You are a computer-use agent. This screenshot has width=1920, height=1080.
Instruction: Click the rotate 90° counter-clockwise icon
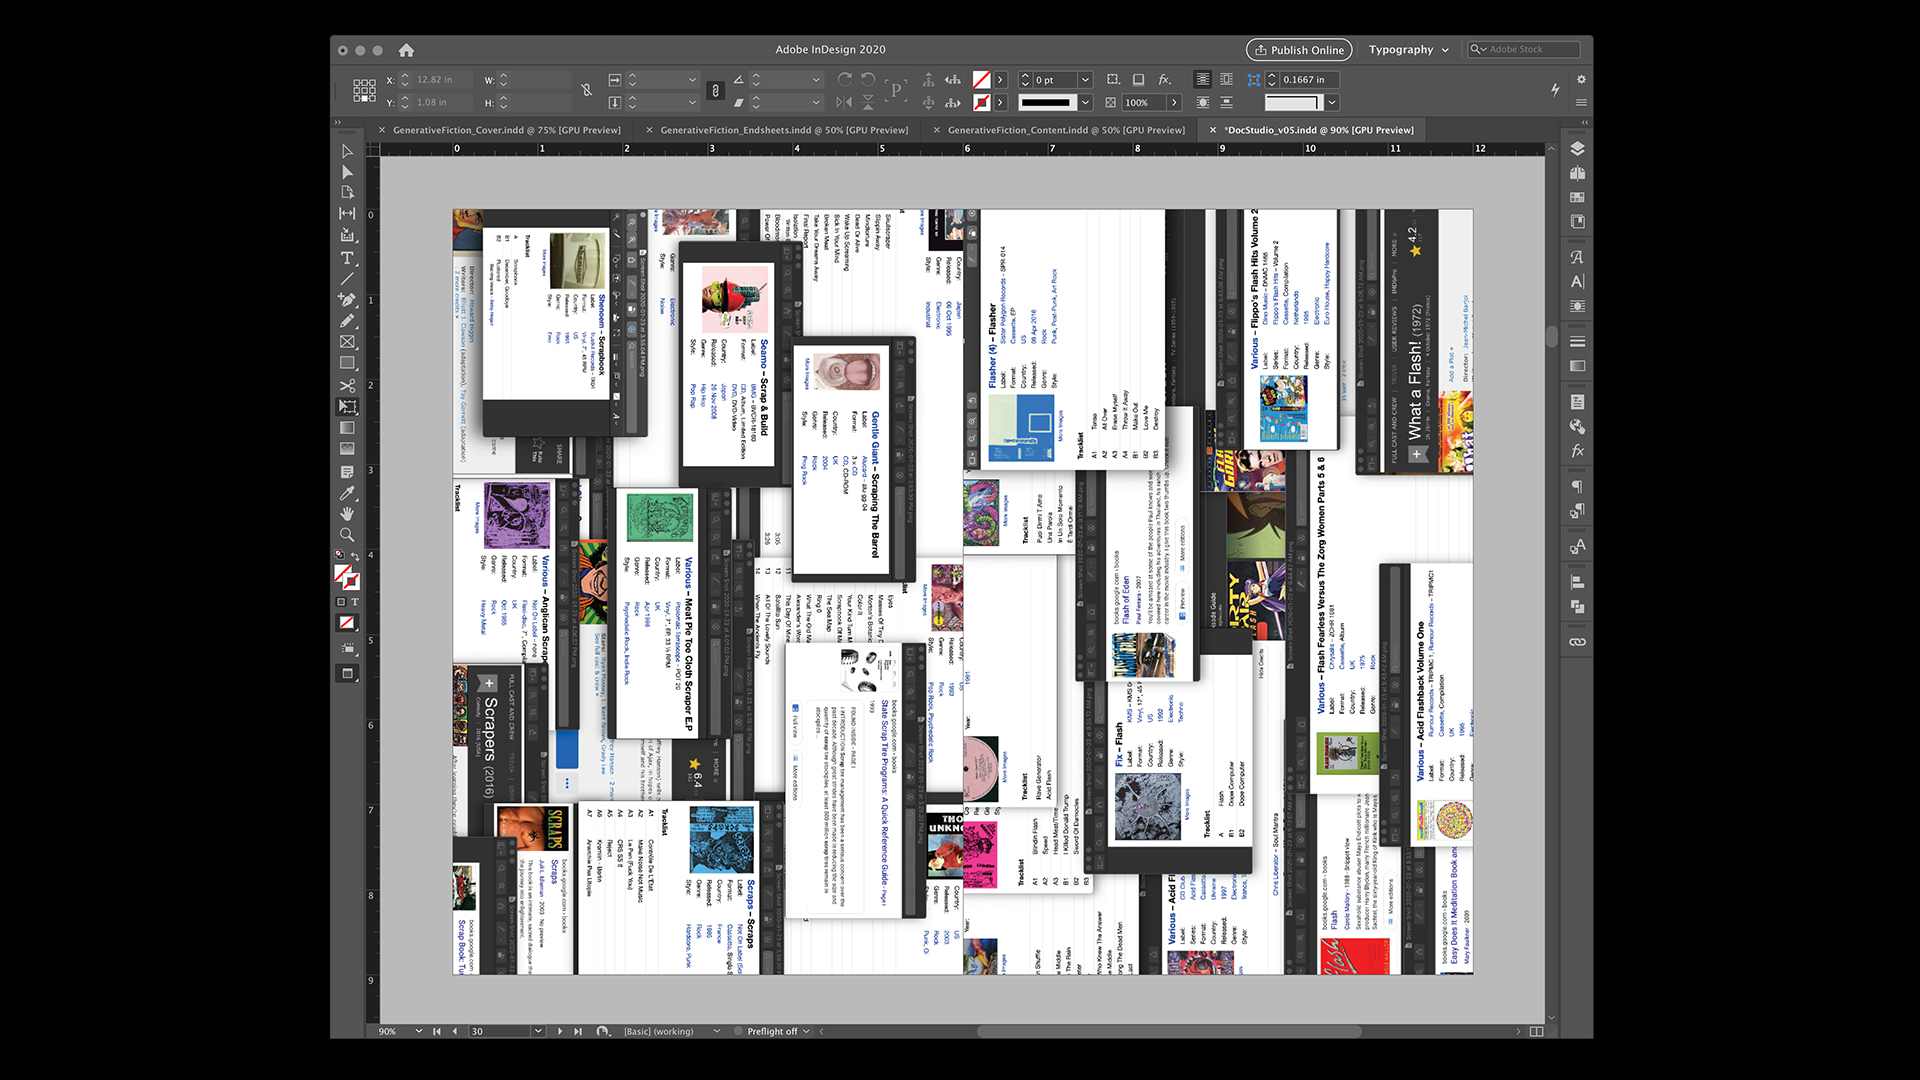[x=868, y=79]
